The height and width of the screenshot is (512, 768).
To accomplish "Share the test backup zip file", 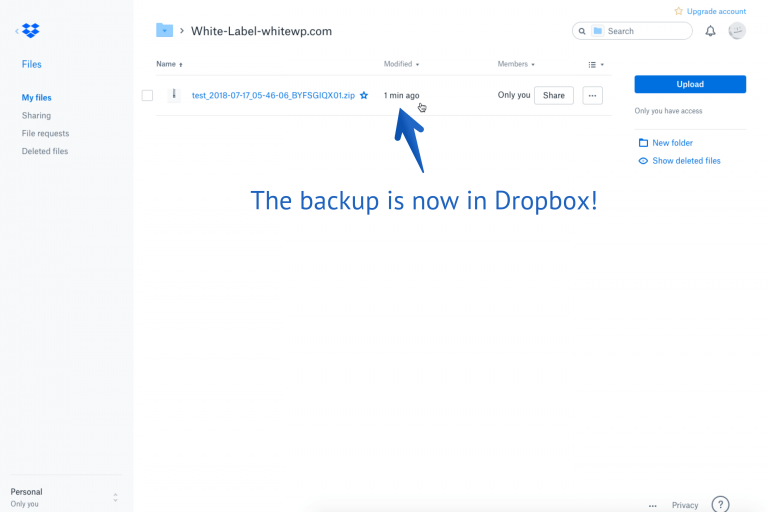I will tap(553, 96).
